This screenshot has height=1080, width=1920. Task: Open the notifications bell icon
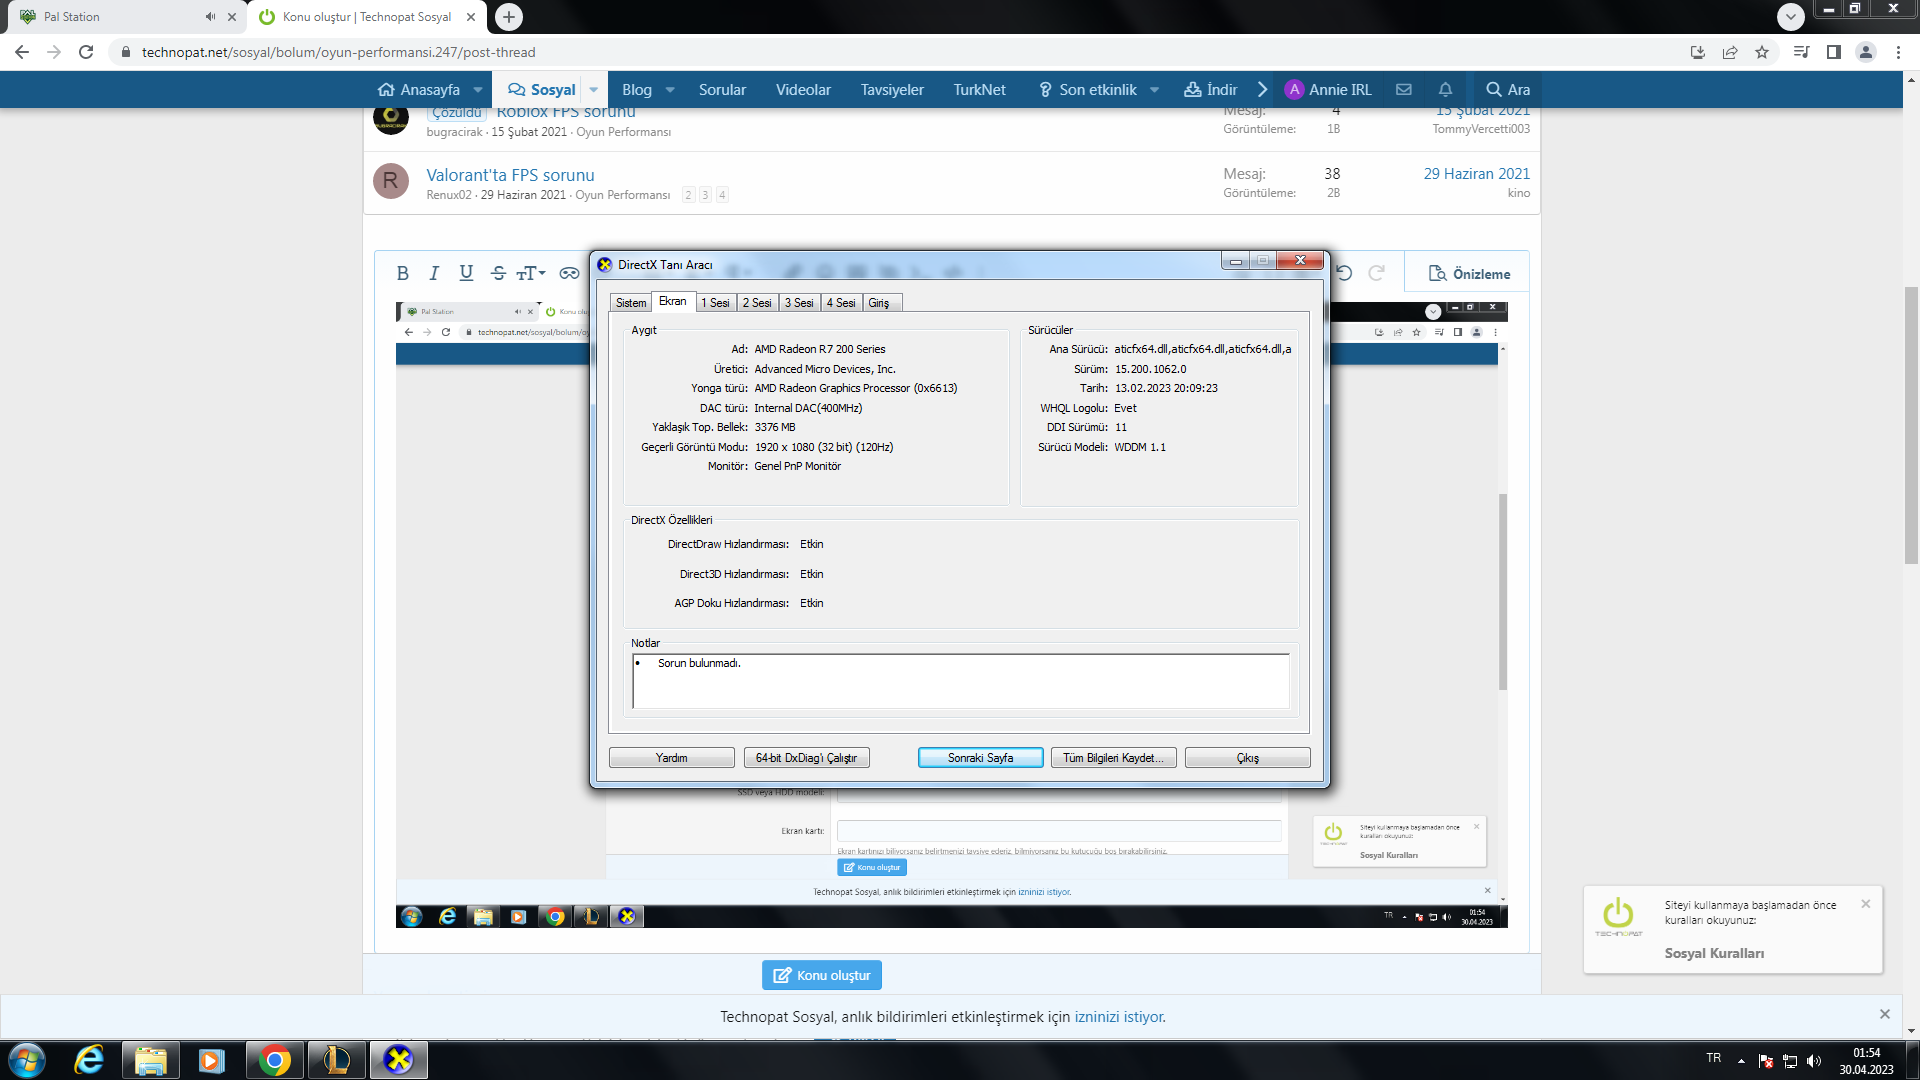point(1445,89)
